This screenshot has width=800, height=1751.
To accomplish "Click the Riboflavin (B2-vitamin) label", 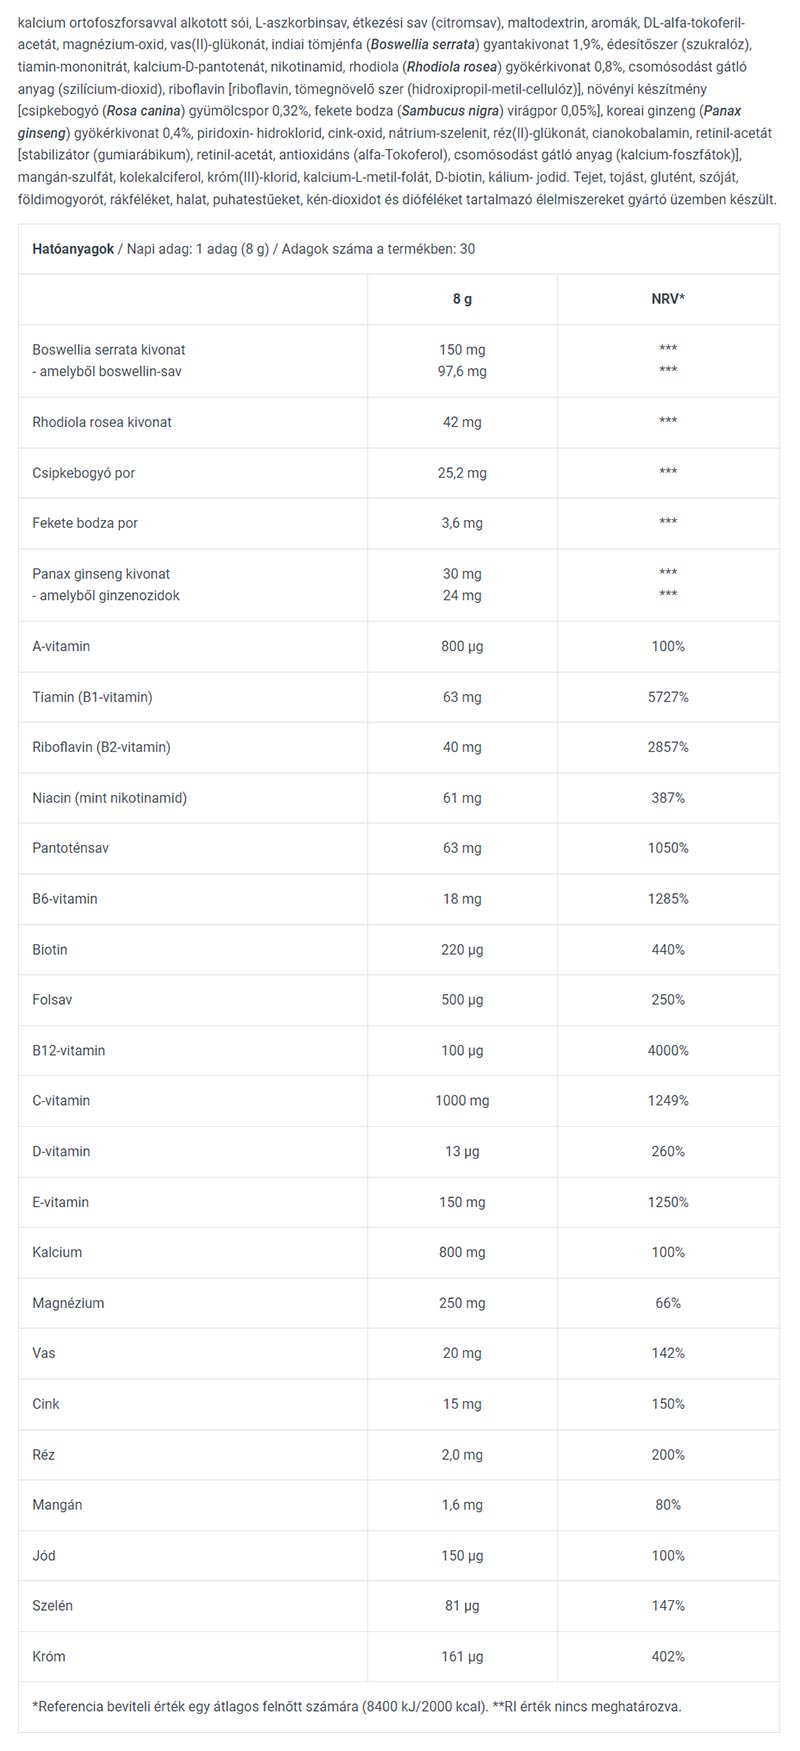I will pyautogui.click(x=101, y=747).
